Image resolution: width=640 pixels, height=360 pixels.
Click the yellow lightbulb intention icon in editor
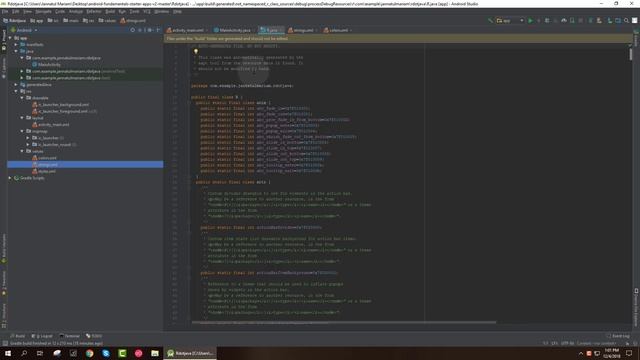pos(196,51)
